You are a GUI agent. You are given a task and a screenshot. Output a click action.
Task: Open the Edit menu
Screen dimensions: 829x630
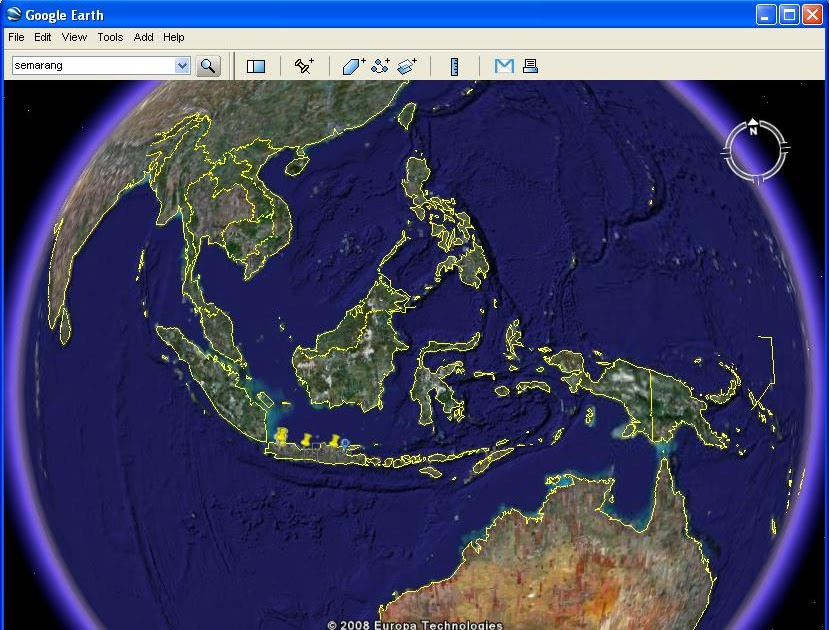(x=42, y=37)
